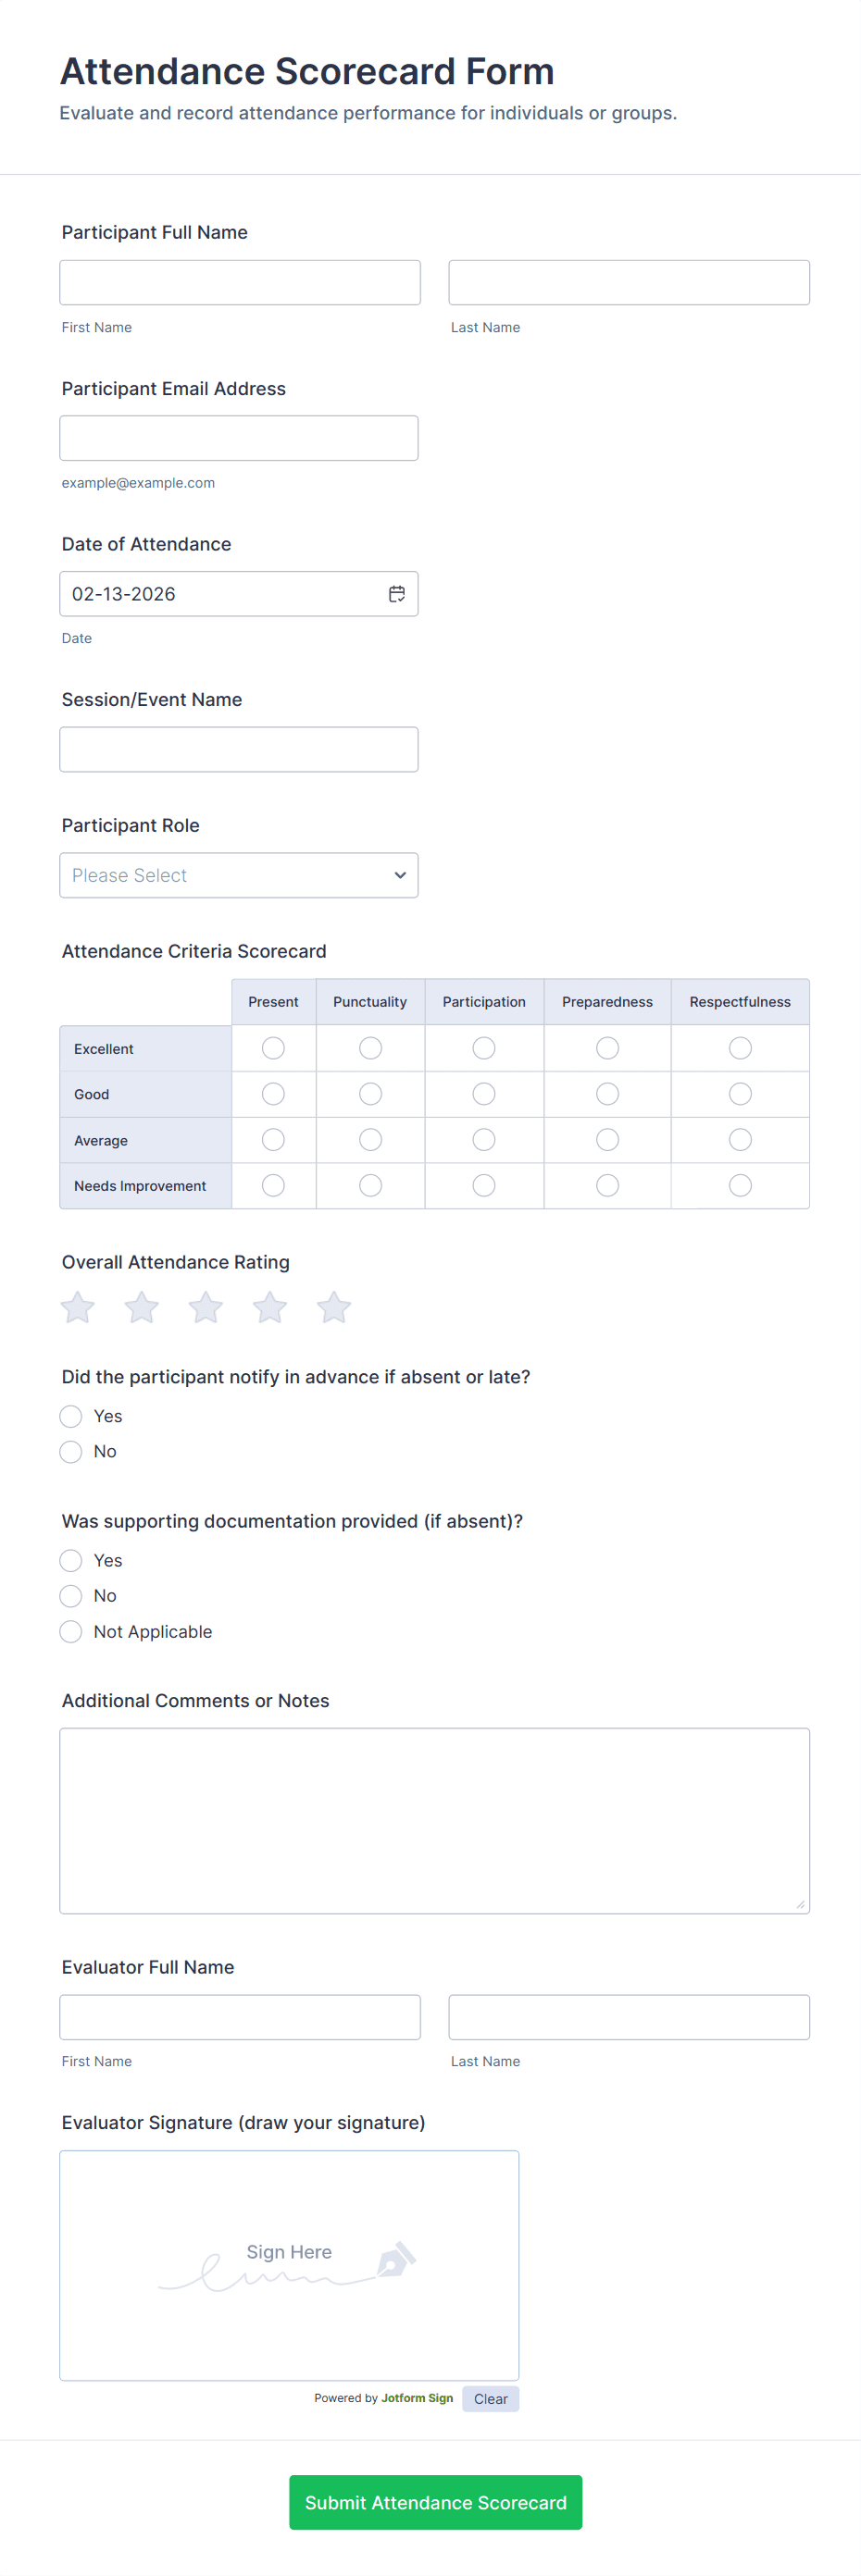
Task: Rate Punctuality as Good
Action: (x=370, y=1094)
